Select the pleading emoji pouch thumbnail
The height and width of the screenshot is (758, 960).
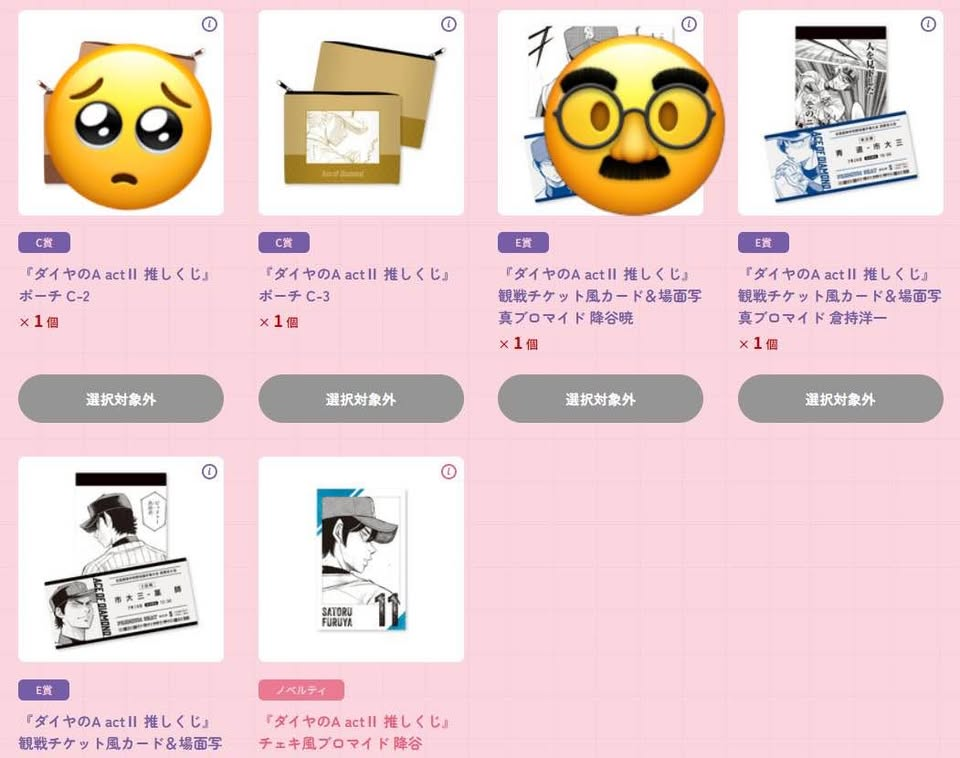pos(121,113)
